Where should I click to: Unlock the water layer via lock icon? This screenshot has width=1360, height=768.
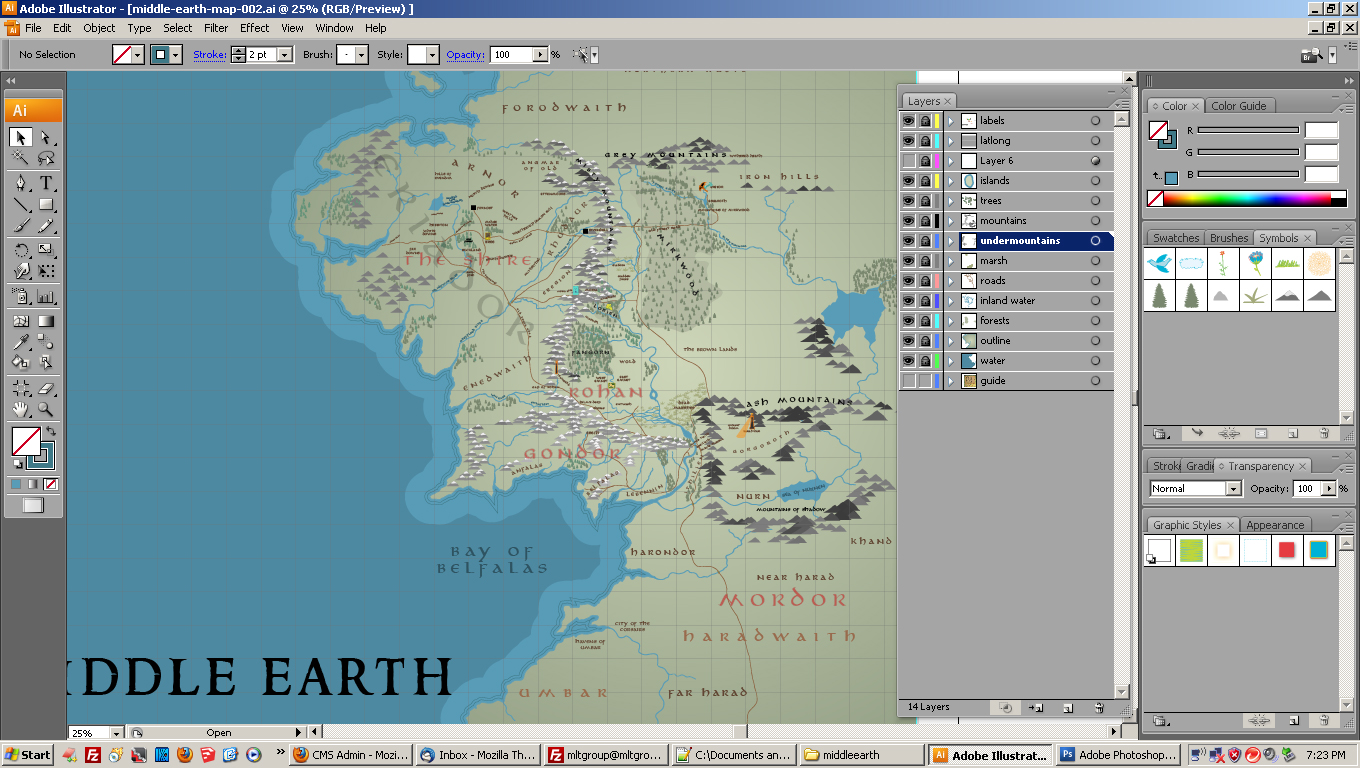pyautogui.click(x=925, y=360)
